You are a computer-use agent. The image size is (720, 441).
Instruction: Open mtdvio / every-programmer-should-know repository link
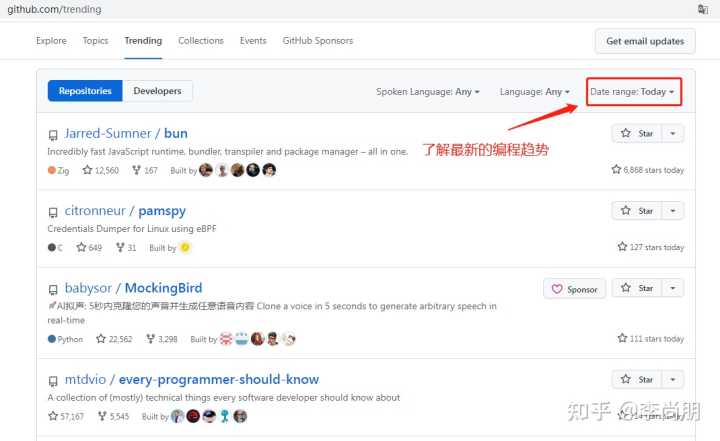pyautogui.click(x=191, y=379)
